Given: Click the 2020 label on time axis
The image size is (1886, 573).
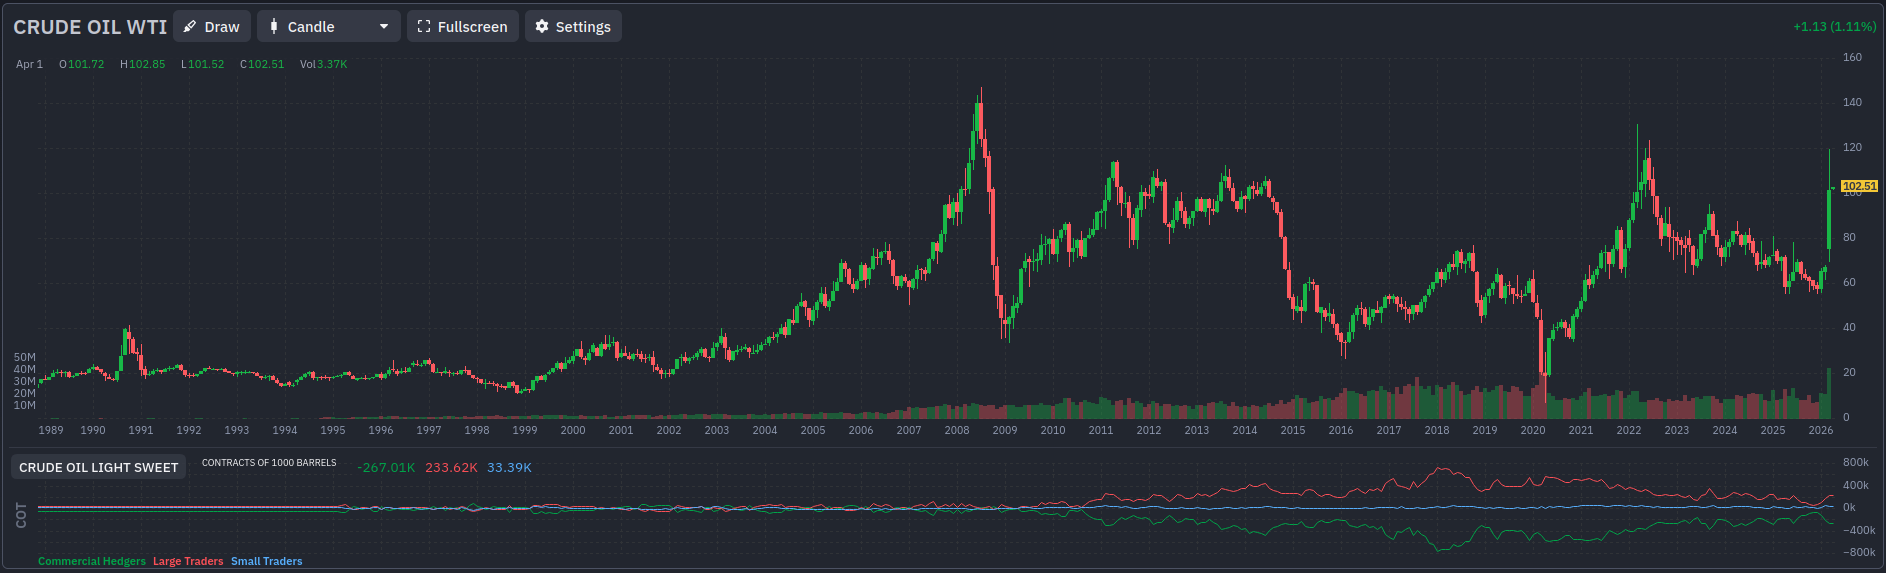Looking at the screenshot, I should coord(1533,430).
